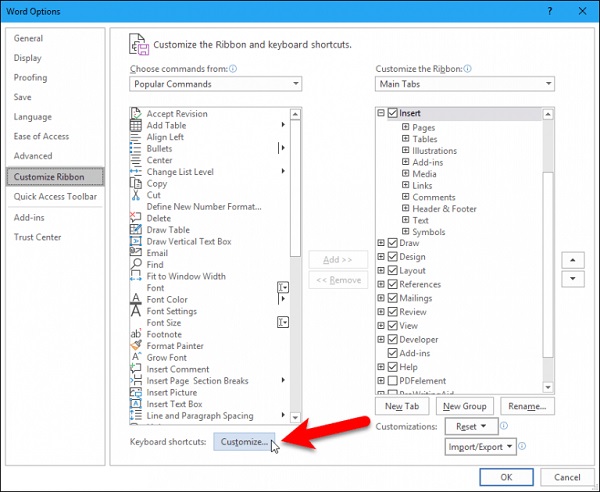Toggle the Developer tab checkbox
Screen dimensions: 600x492
coord(393,339)
